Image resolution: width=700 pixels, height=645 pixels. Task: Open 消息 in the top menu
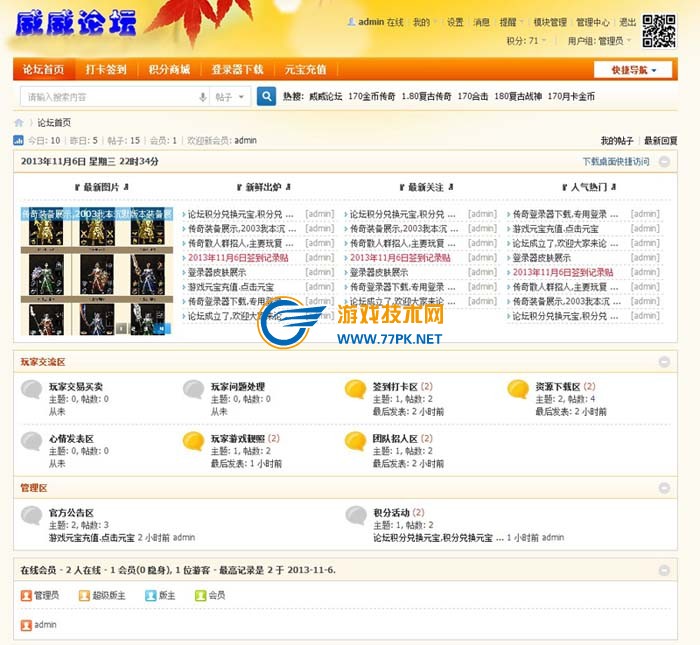tap(481, 22)
